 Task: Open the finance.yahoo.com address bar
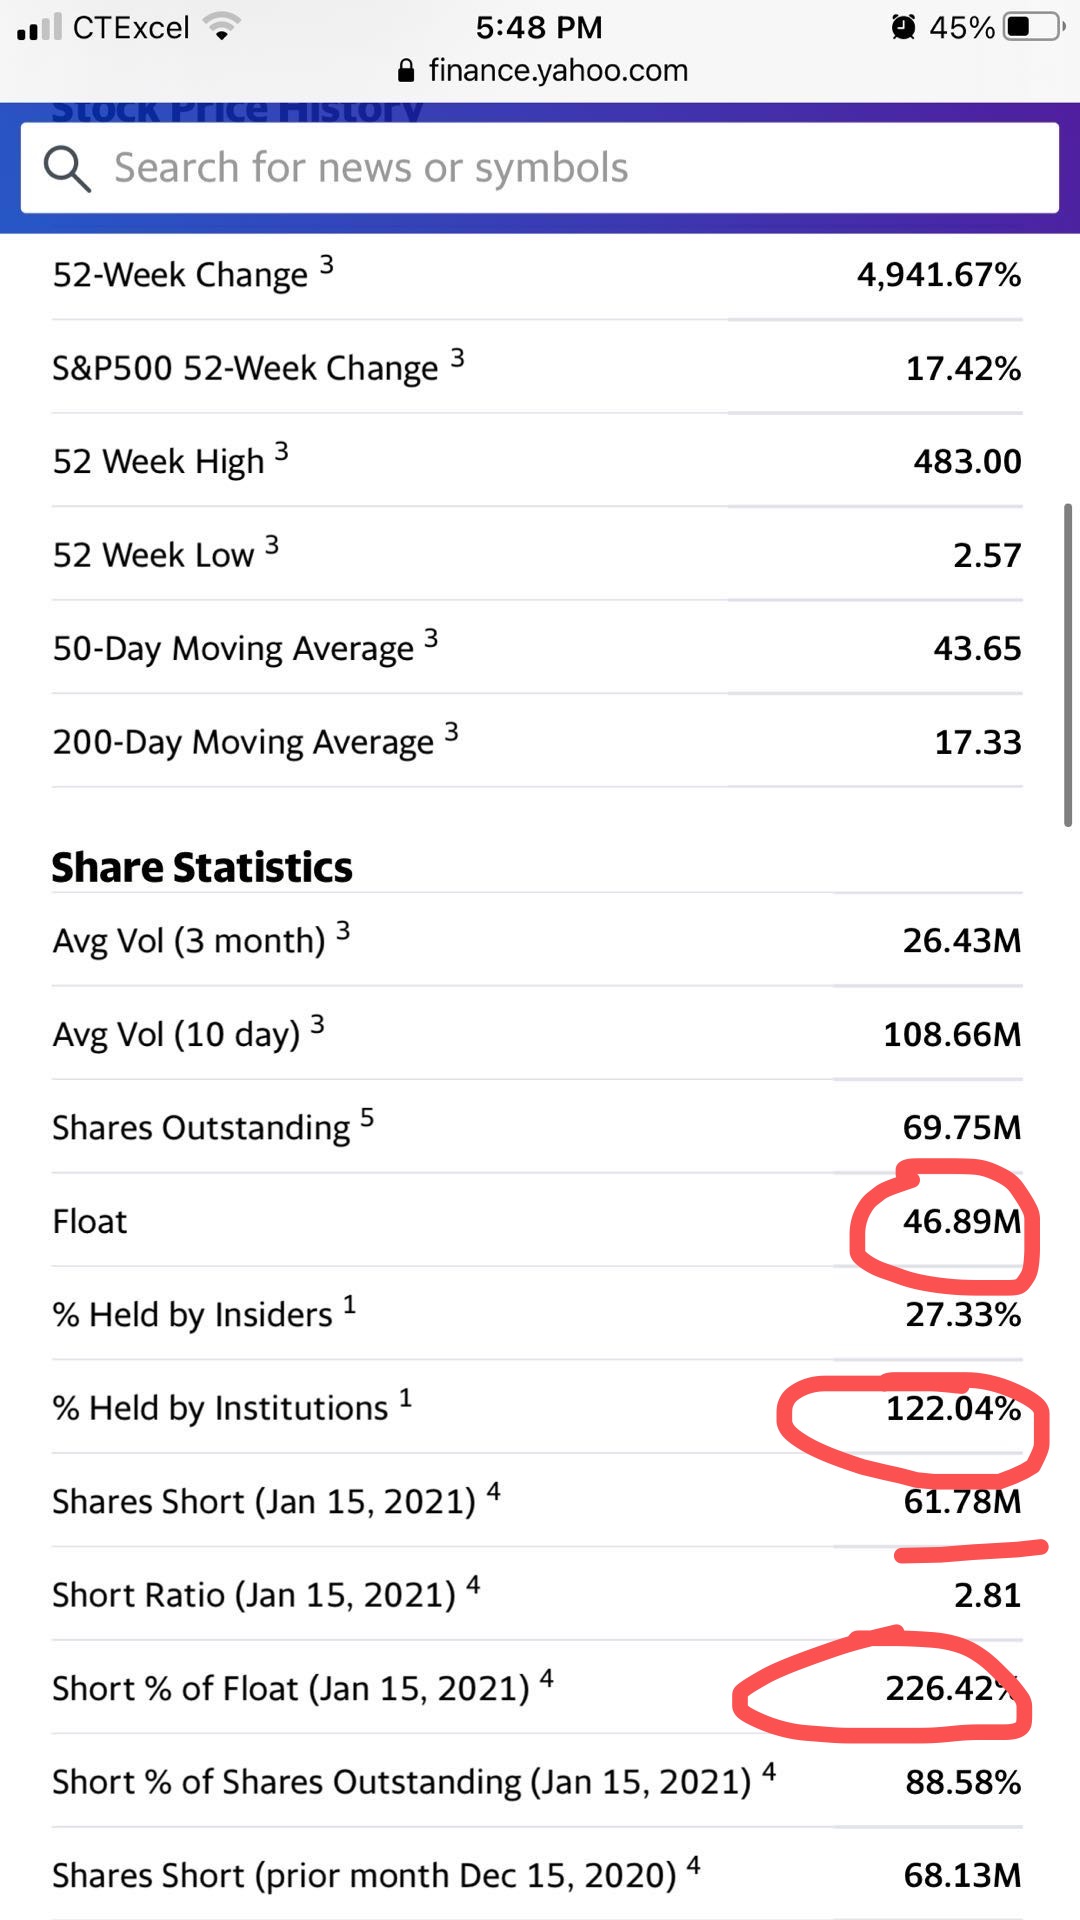[543, 70]
